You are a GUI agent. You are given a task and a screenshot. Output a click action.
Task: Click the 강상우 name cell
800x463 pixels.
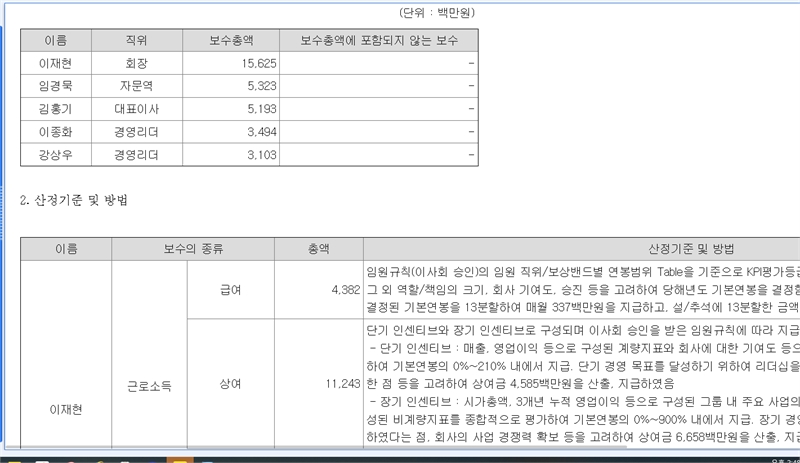pyautogui.click(x=56, y=155)
